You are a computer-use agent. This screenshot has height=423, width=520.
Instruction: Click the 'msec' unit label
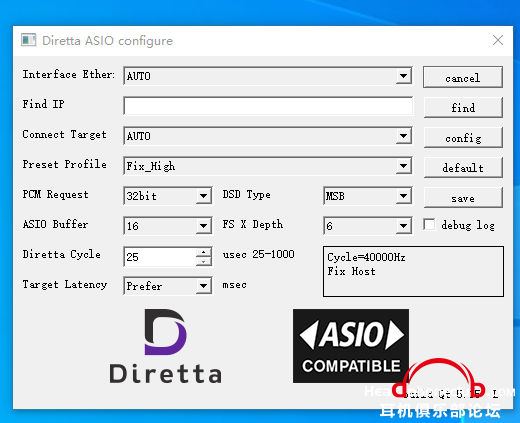(234, 285)
